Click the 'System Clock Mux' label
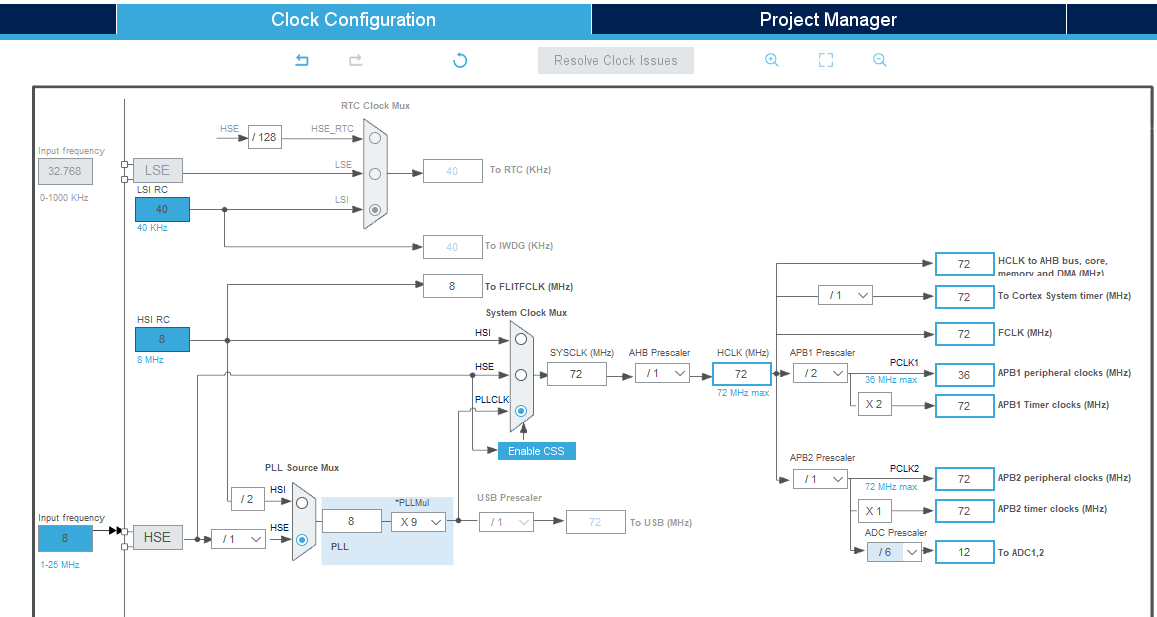1157x617 pixels. (526, 313)
